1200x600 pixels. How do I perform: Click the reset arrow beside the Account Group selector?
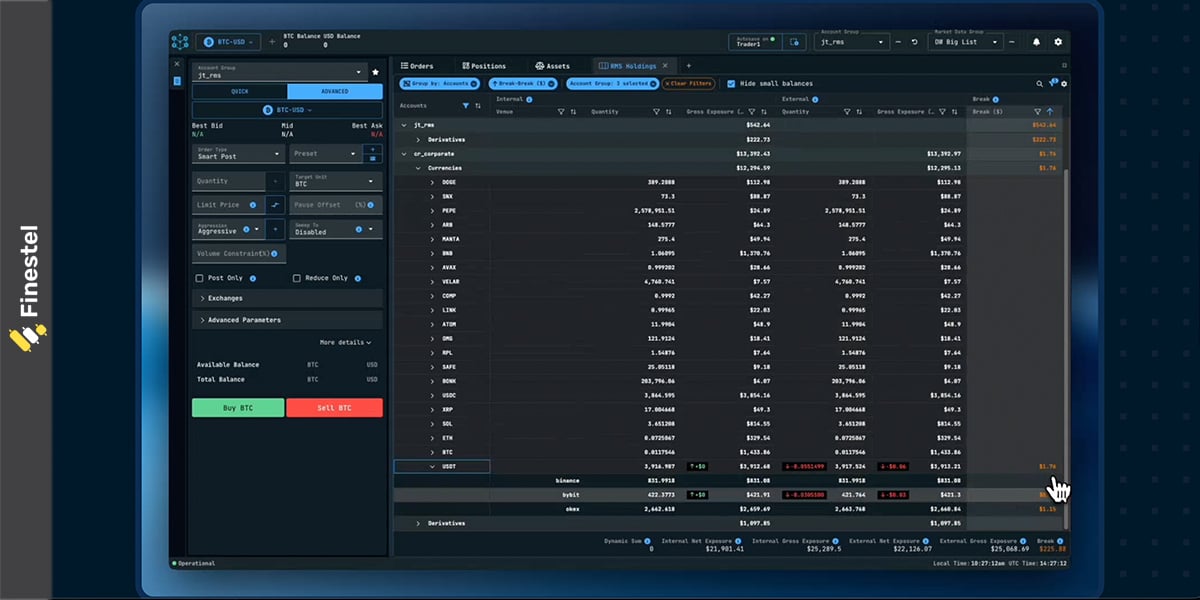[x=914, y=42]
